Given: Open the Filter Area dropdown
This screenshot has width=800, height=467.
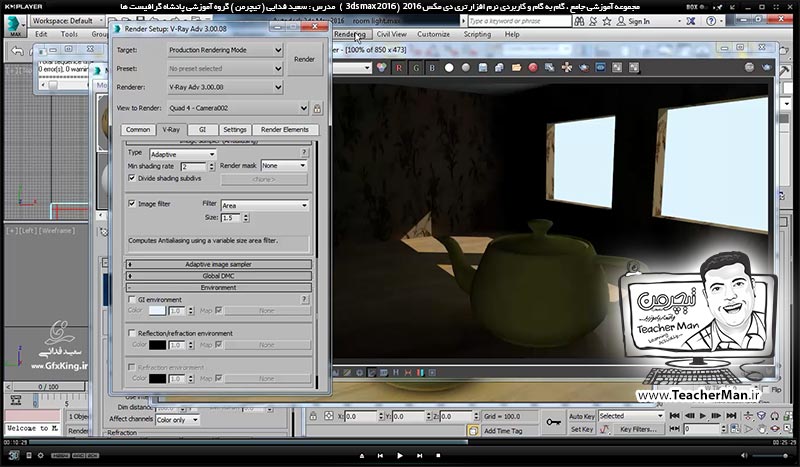Looking at the screenshot, I should coord(265,205).
